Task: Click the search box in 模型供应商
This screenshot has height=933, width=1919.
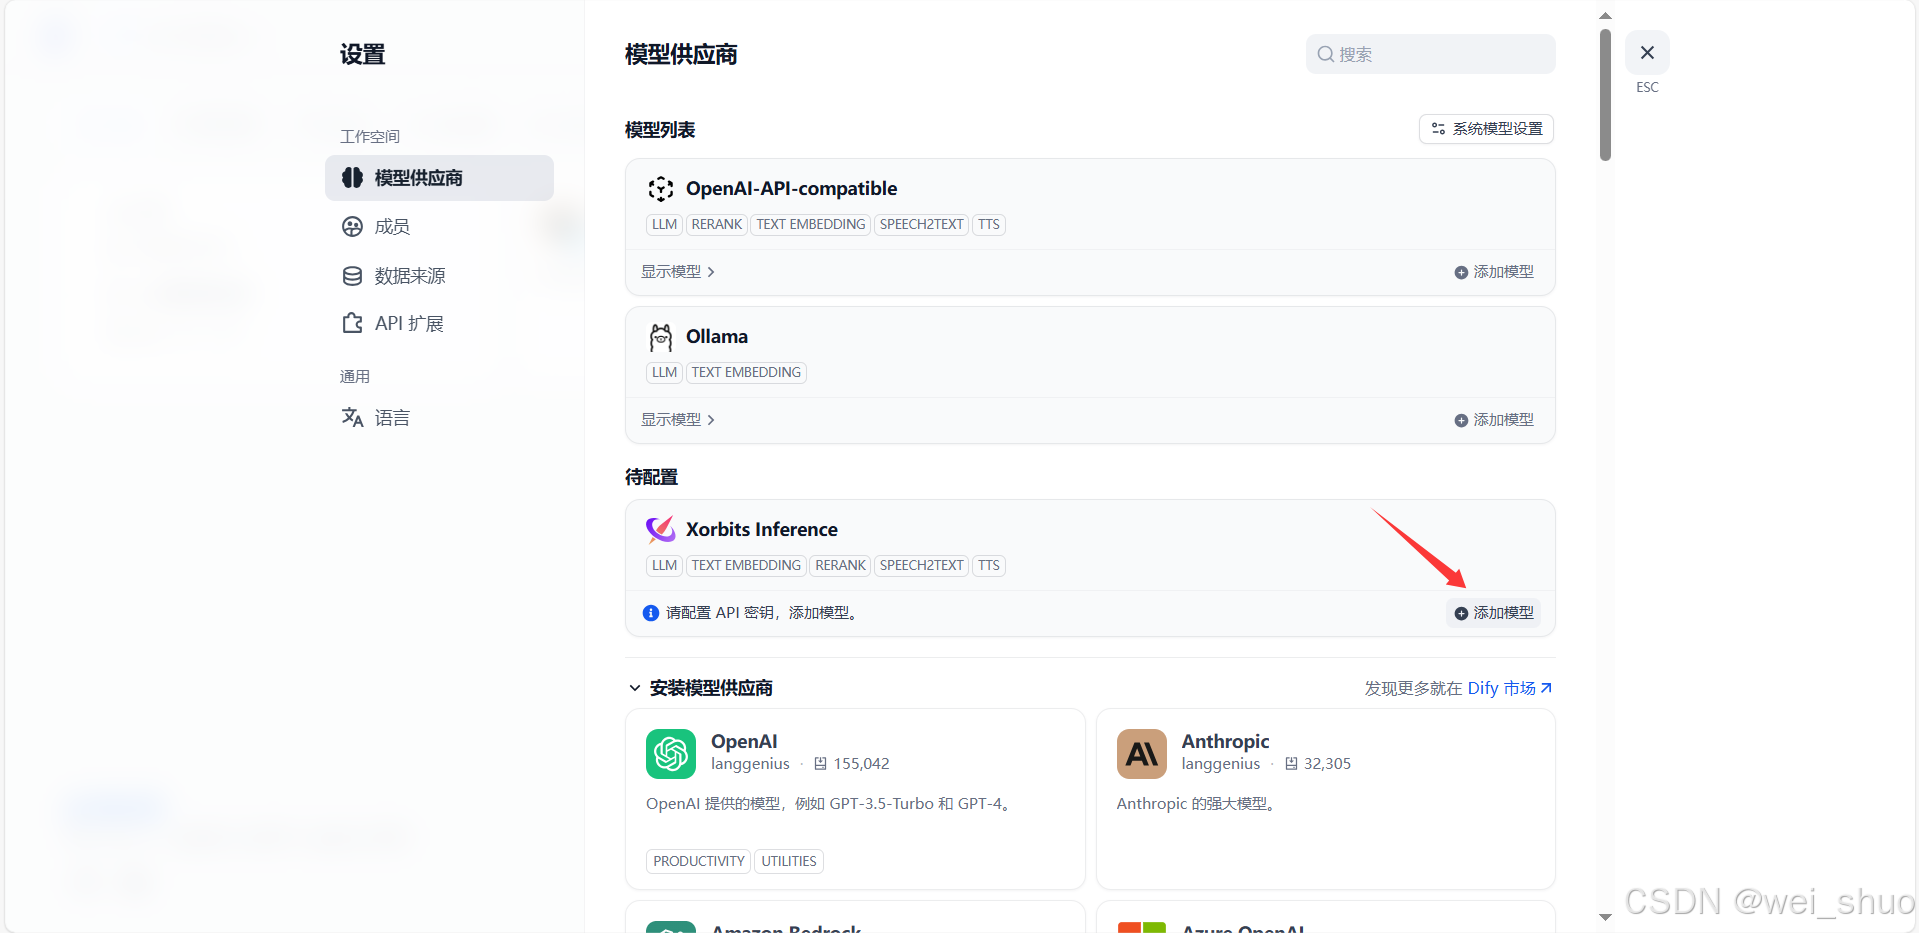Action: [1430, 54]
